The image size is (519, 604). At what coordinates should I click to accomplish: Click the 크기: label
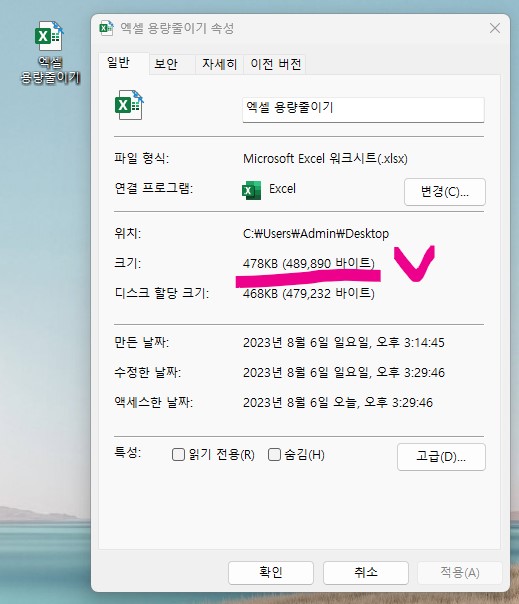[128, 263]
